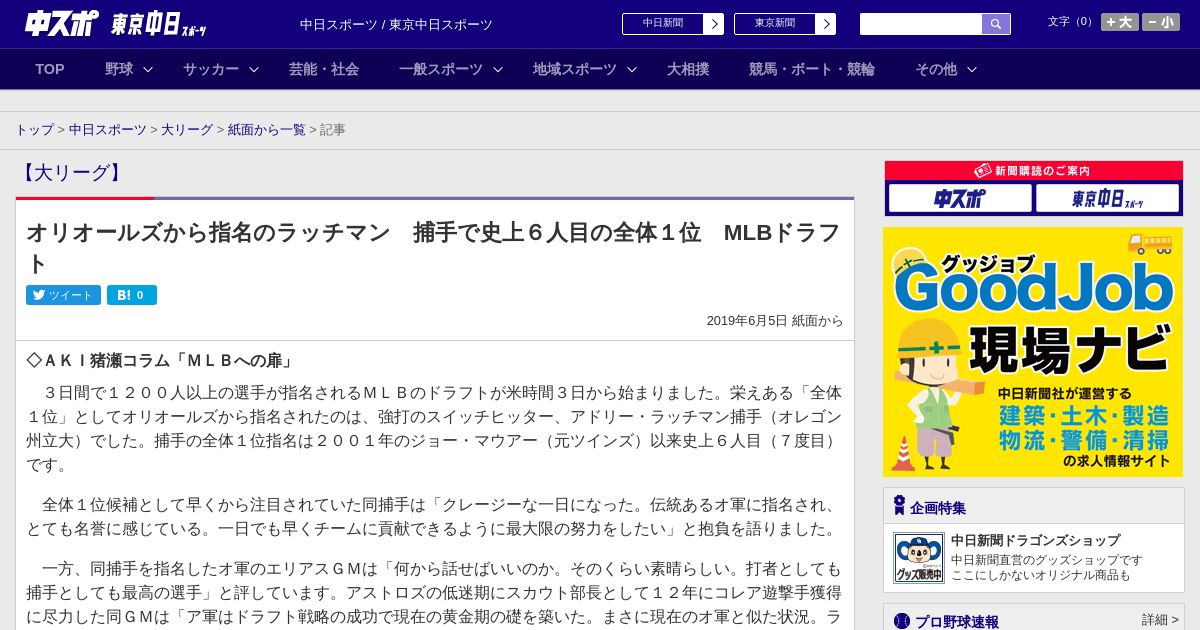Click the 中スポ logo in header
The height and width of the screenshot is (630, 1200).
tap(61, 23)
